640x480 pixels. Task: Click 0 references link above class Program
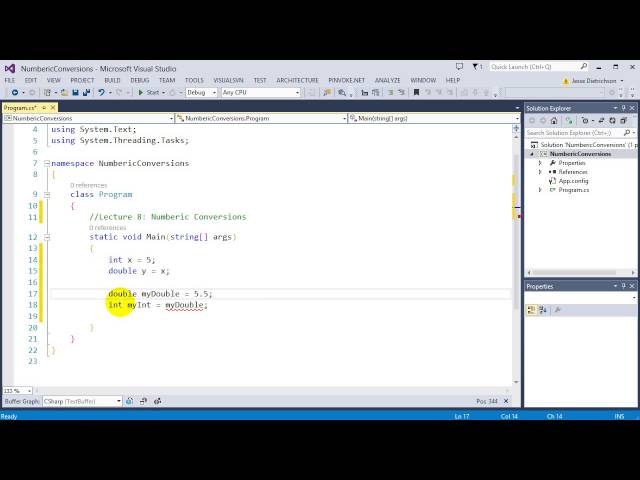(x=89, y=185)
